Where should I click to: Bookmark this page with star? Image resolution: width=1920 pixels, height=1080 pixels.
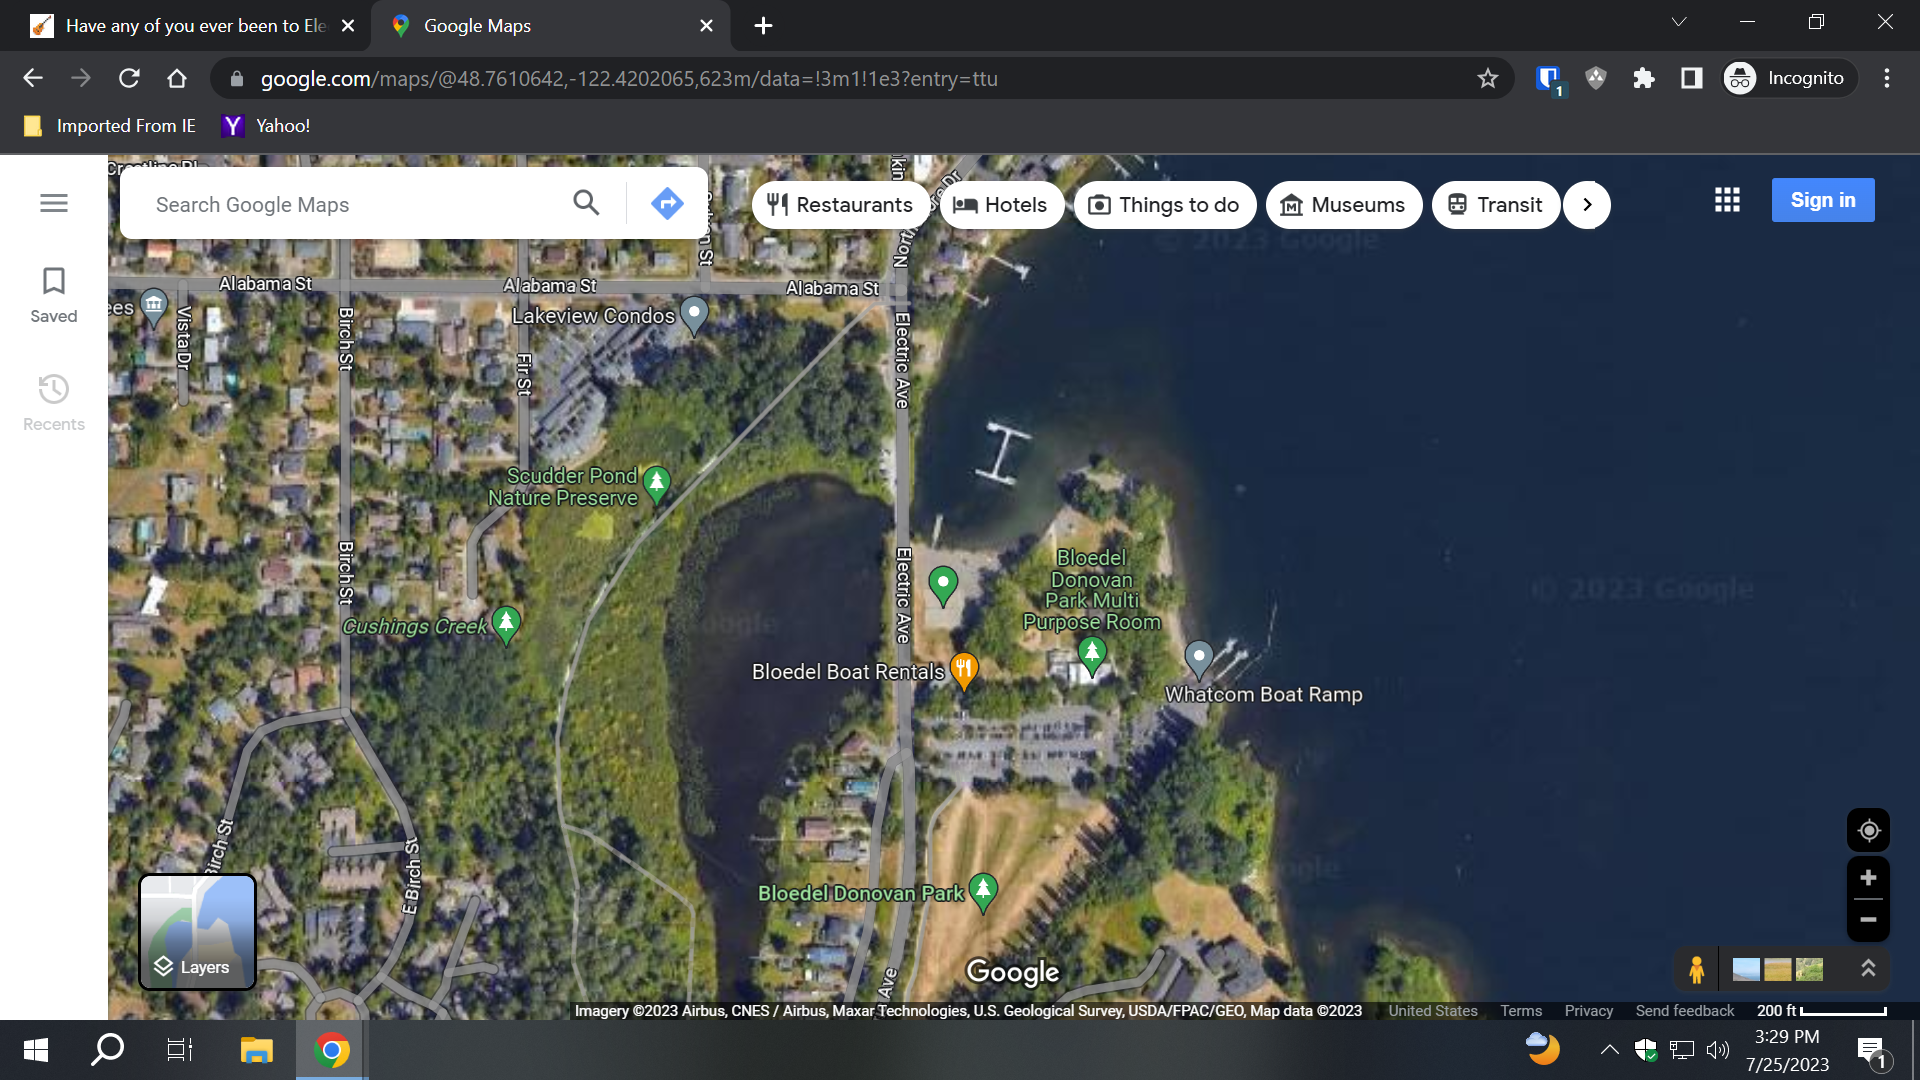(1488, 78)
